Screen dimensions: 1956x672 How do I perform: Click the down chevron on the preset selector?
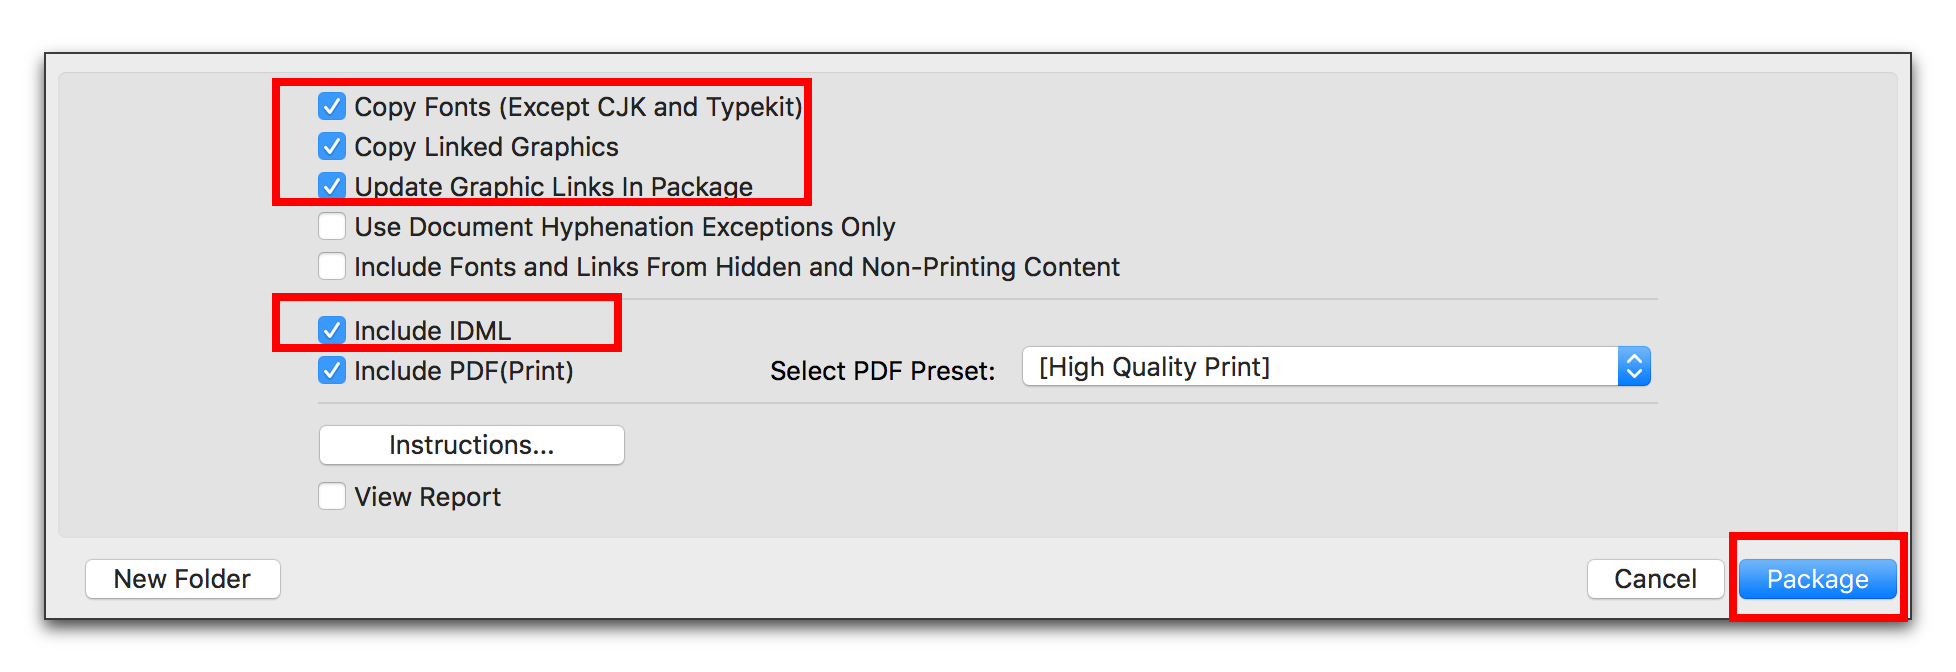1634,373
